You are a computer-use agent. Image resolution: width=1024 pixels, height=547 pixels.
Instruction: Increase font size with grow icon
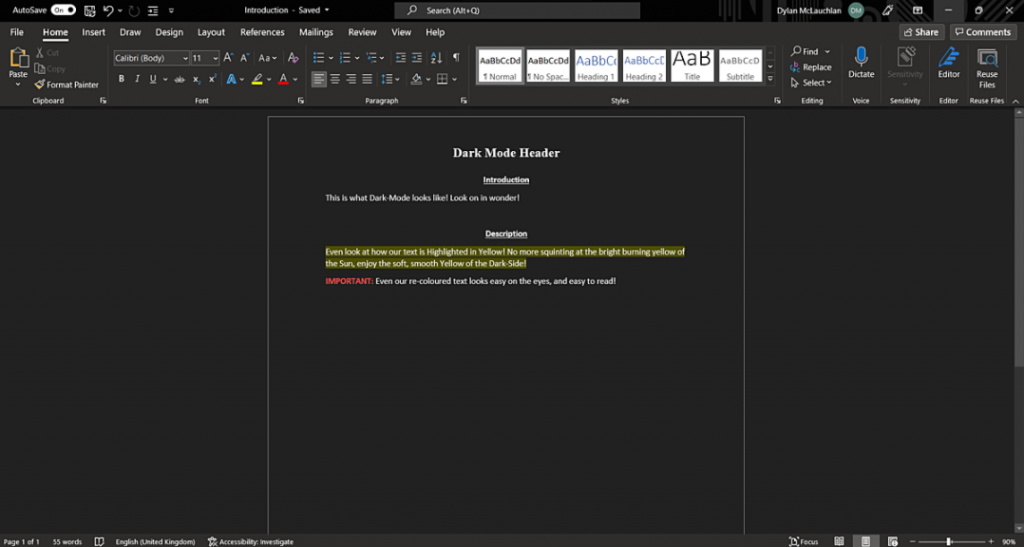(x=228, y=58)
